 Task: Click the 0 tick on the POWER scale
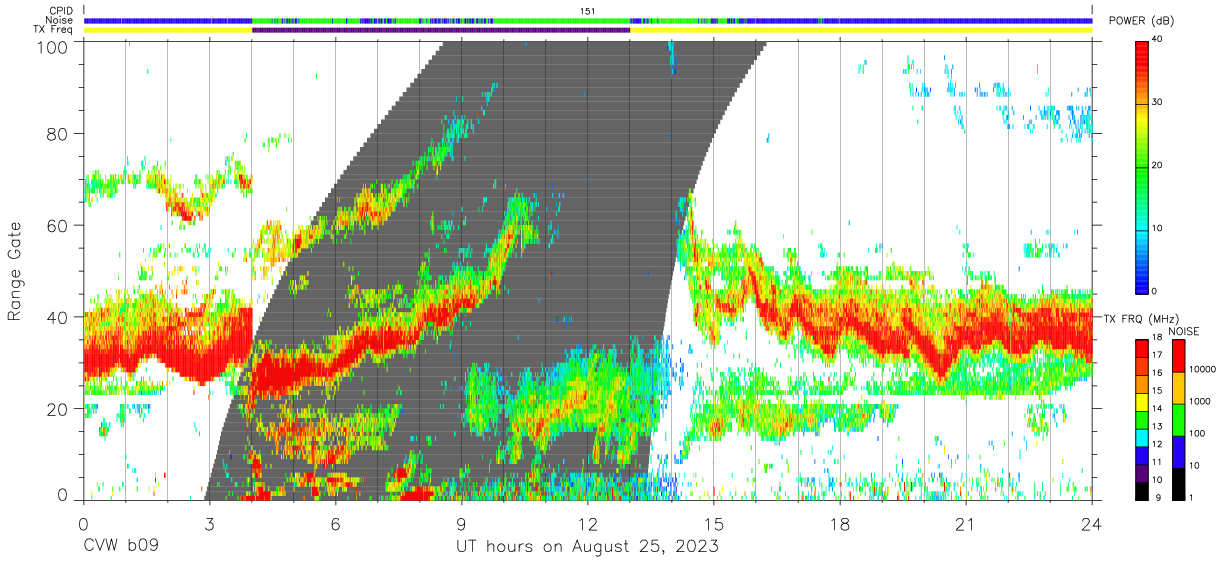[x=1154, y=291]
